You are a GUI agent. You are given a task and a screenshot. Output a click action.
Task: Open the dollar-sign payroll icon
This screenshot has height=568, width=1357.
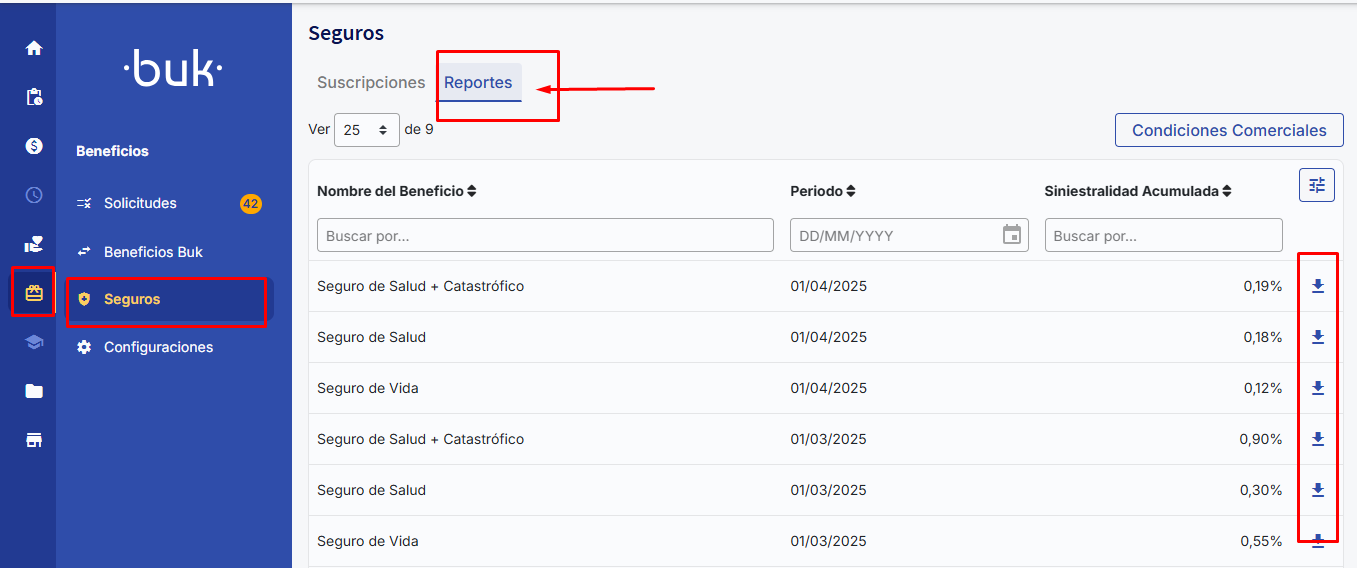(x=34, y=146)
